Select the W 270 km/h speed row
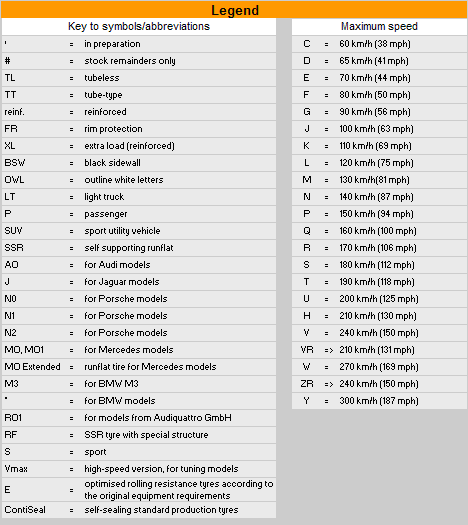 (x=379, y=367)
